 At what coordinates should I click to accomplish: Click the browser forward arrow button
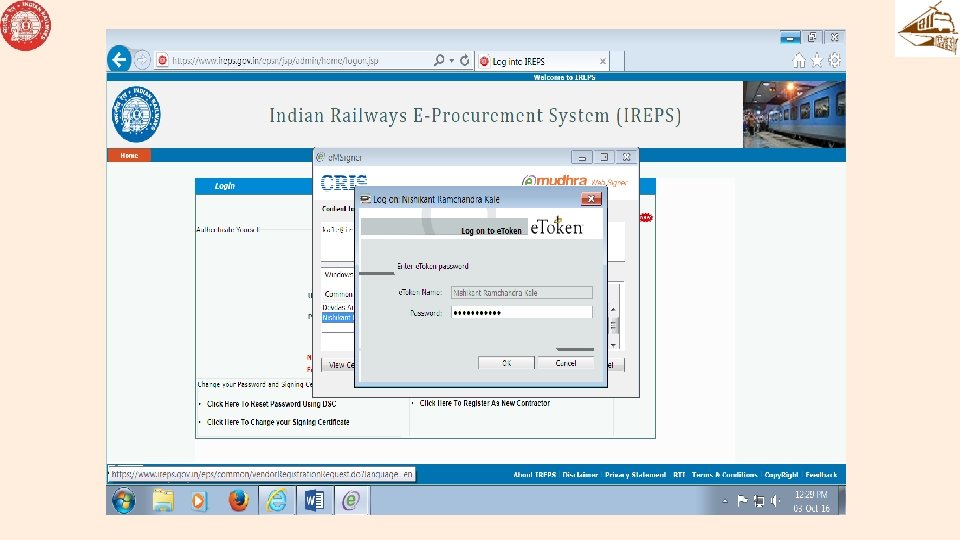point(142,60)
